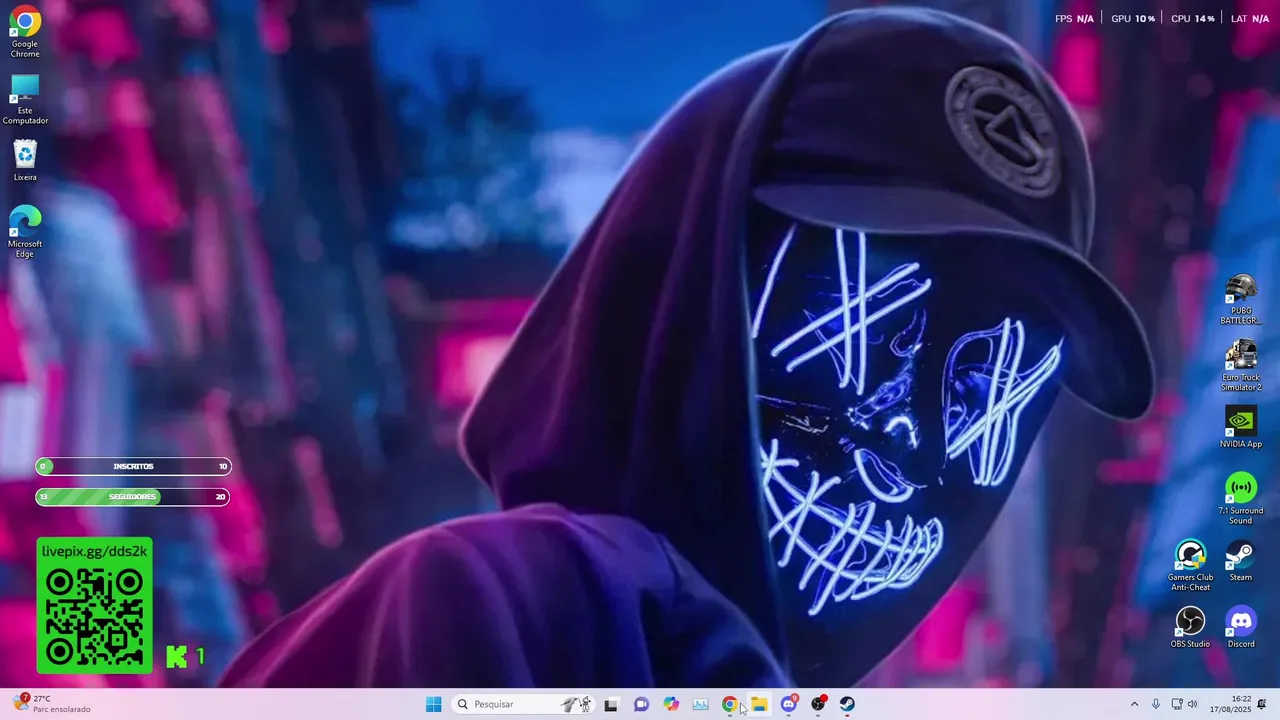Switch to Steam in the taskbar
This screenshot has width=1280, height=720.
click(847, 704)
